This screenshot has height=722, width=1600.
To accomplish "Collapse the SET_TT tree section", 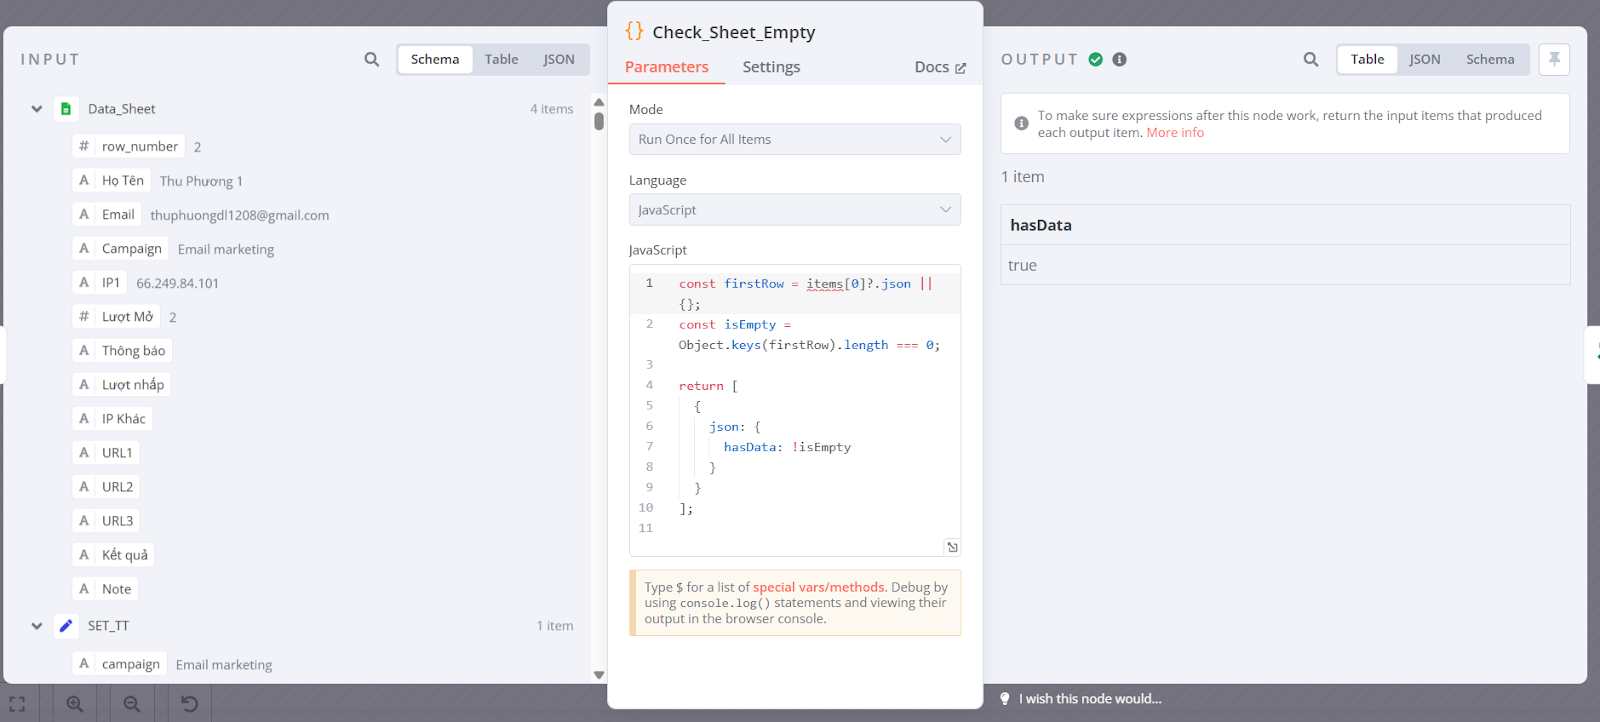I will click(37, 626).
